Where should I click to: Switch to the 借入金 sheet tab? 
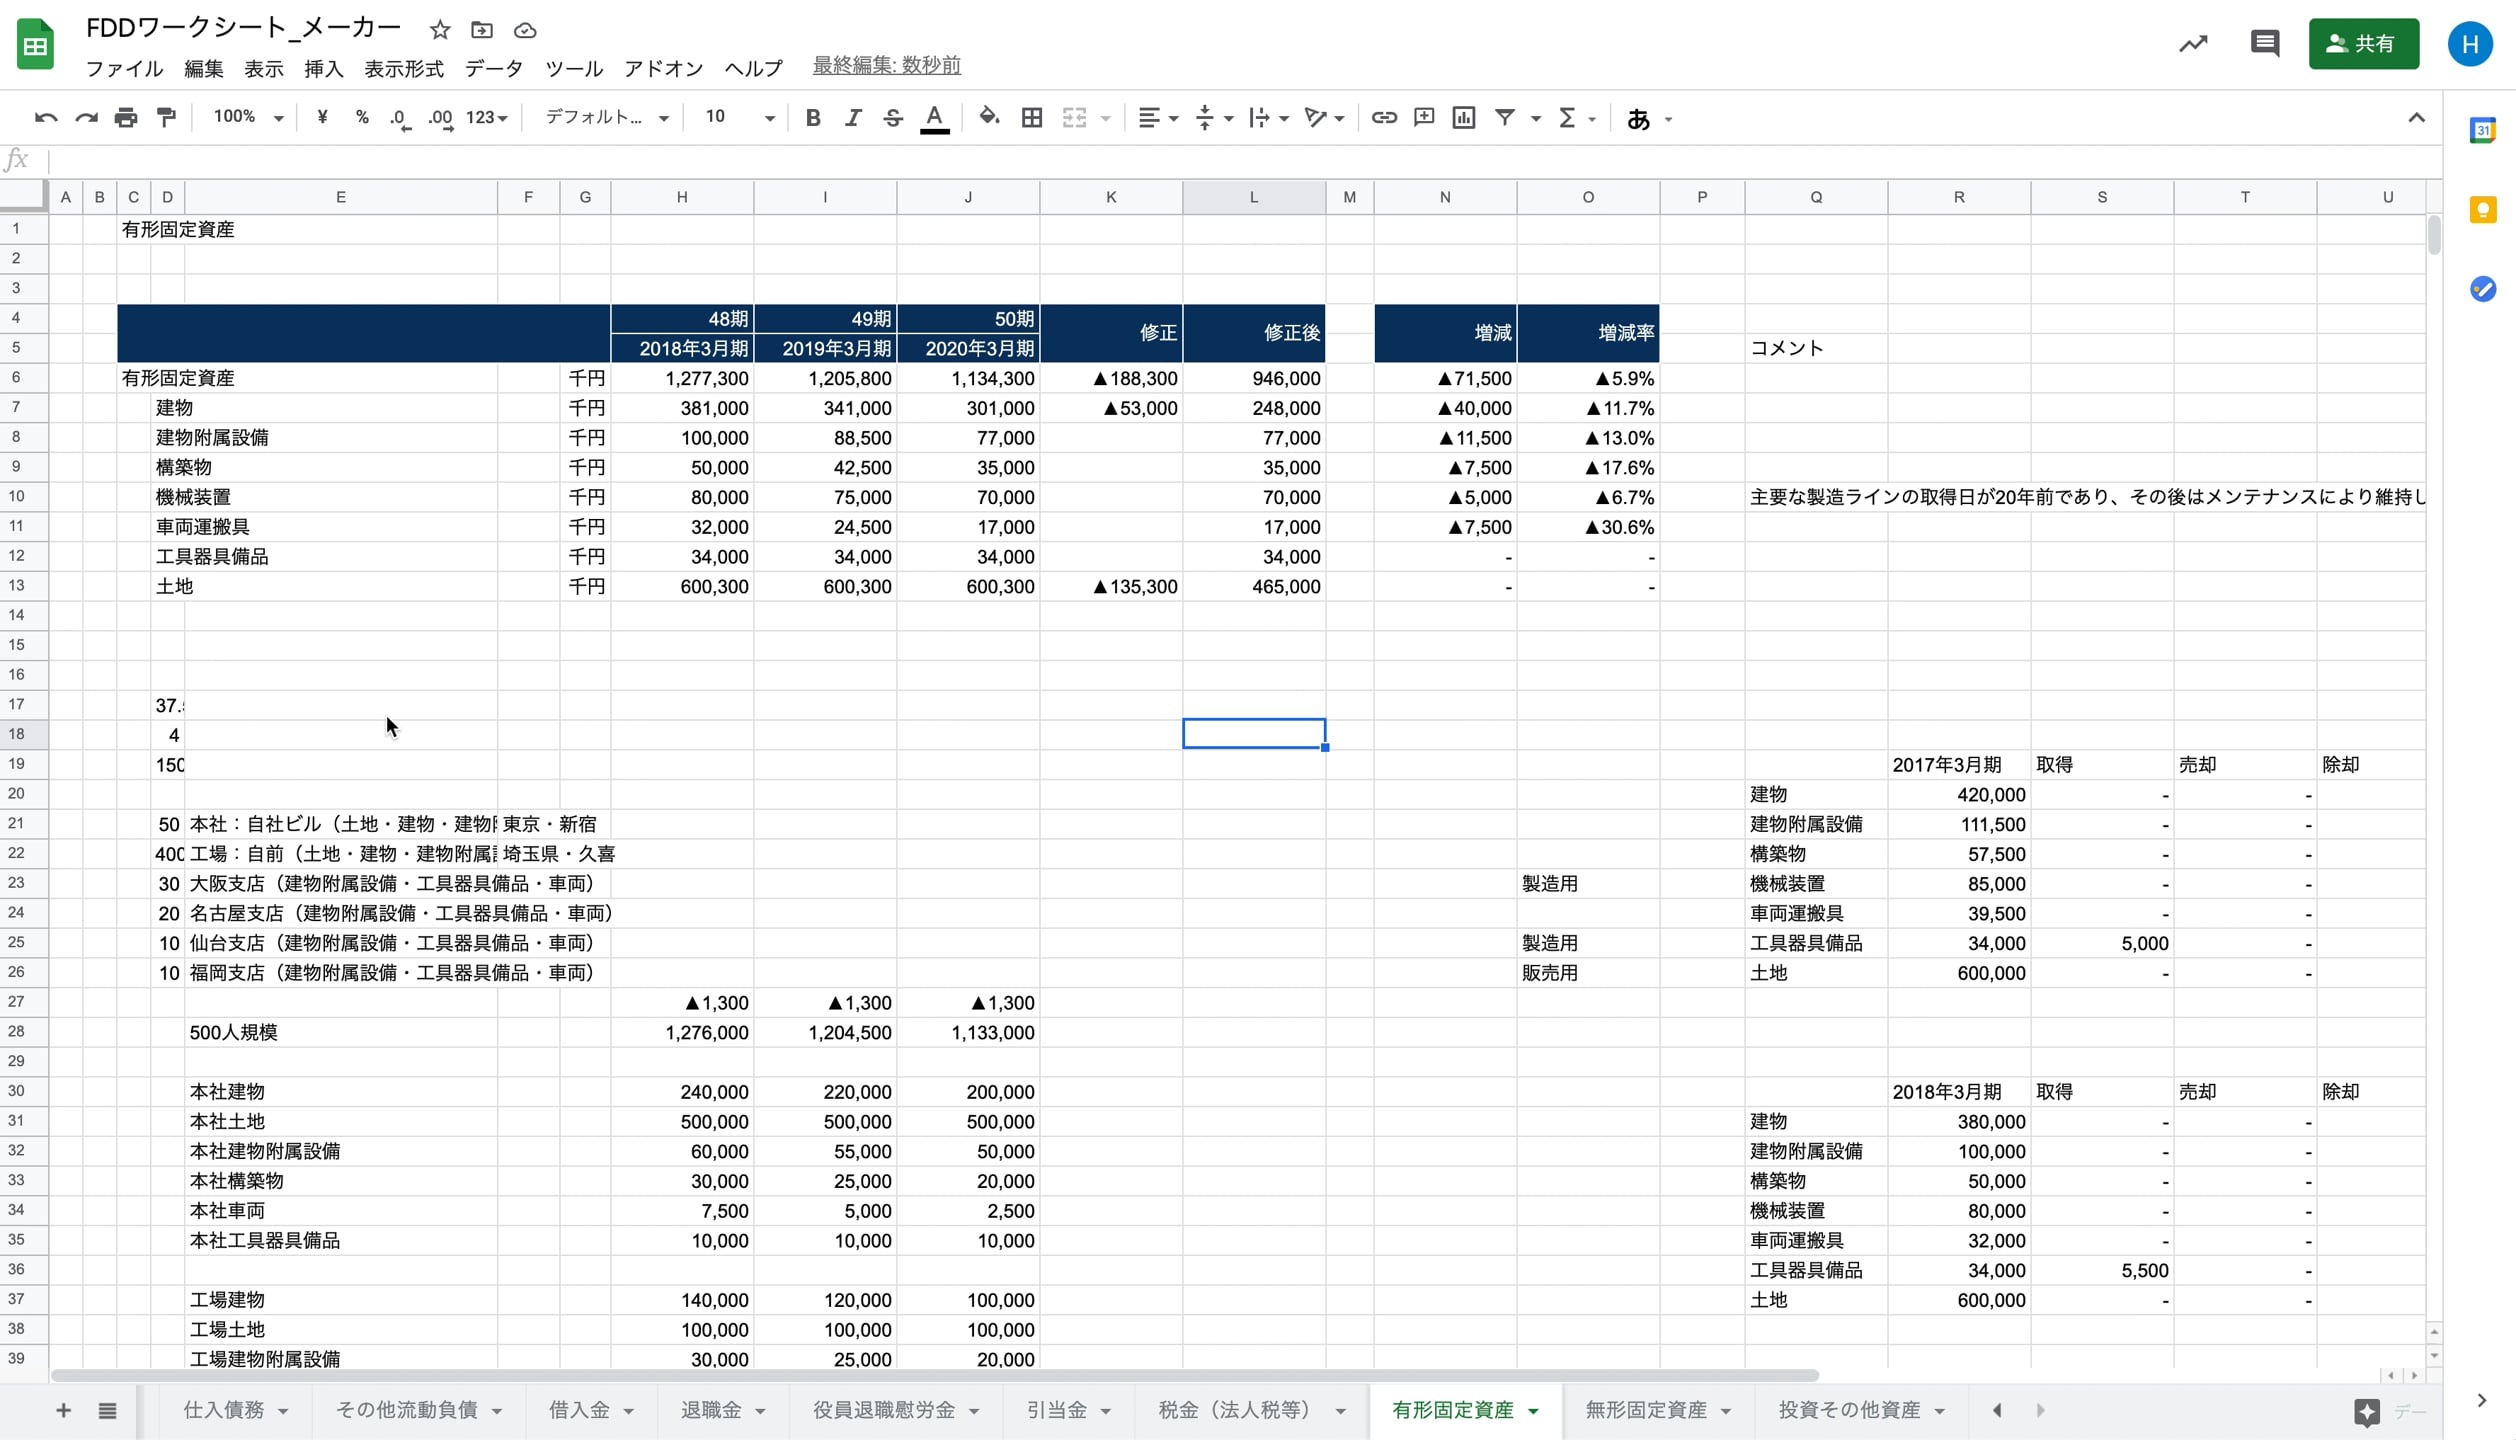pos(579,1410)
